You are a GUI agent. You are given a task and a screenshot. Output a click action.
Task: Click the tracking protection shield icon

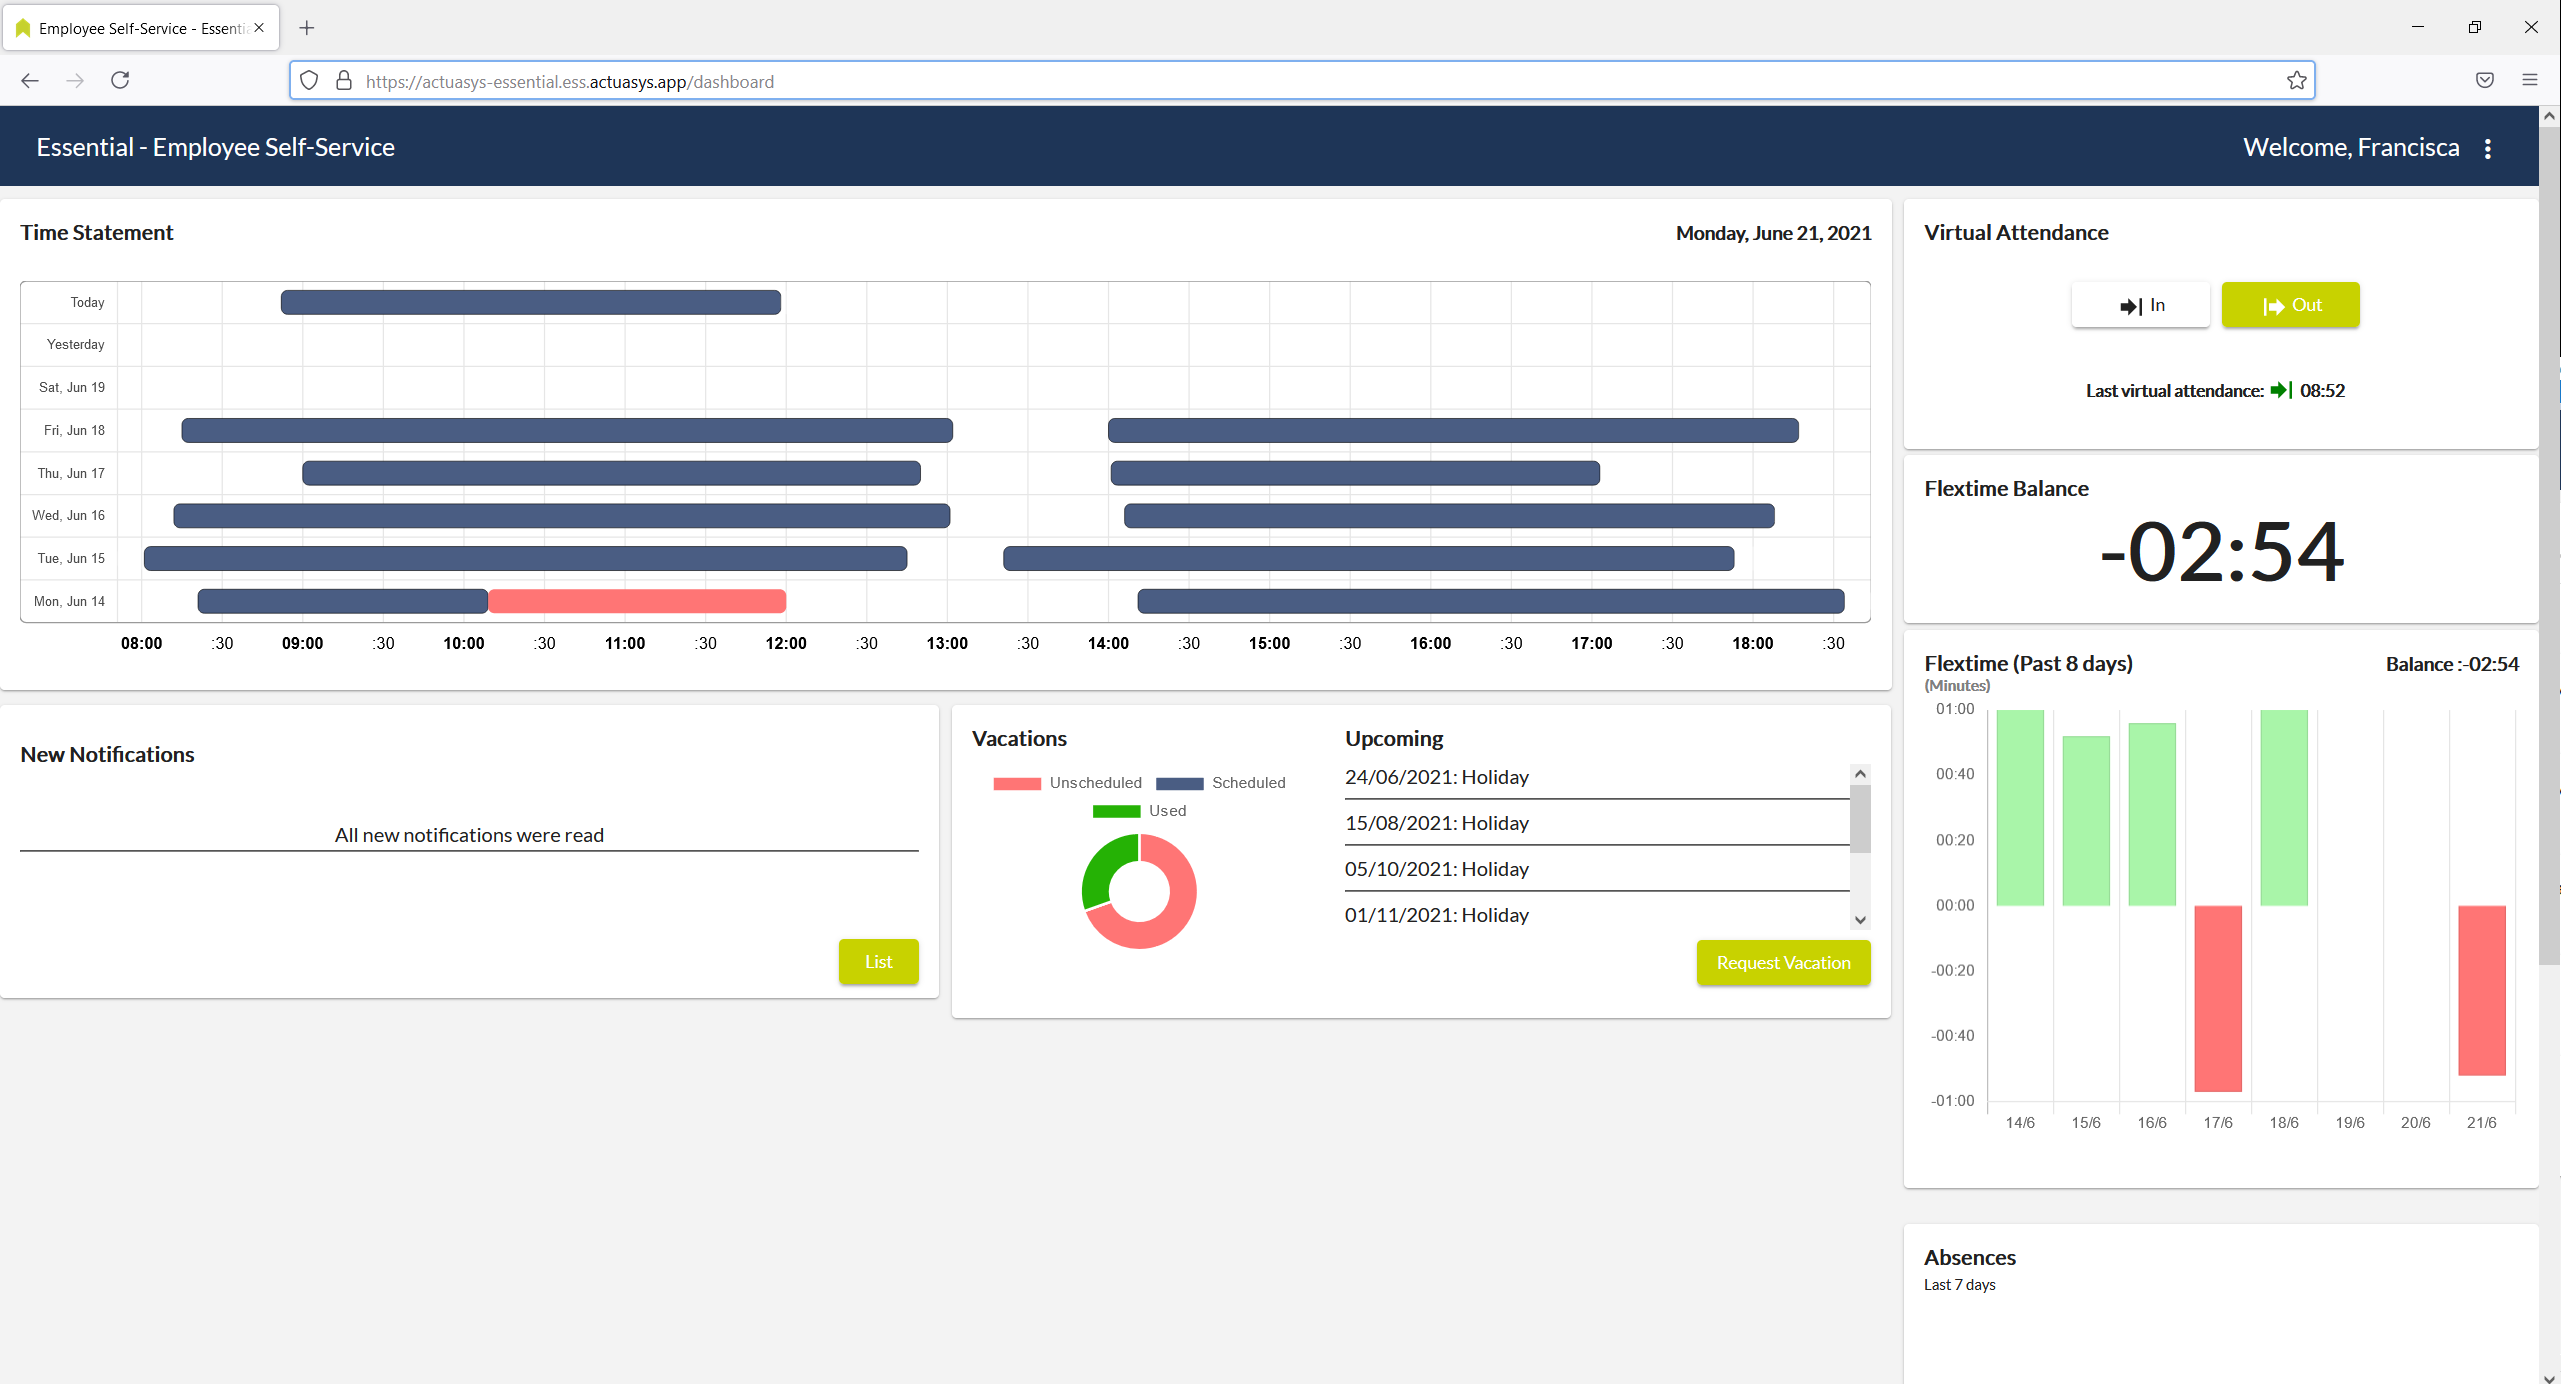tap(309, 81)
